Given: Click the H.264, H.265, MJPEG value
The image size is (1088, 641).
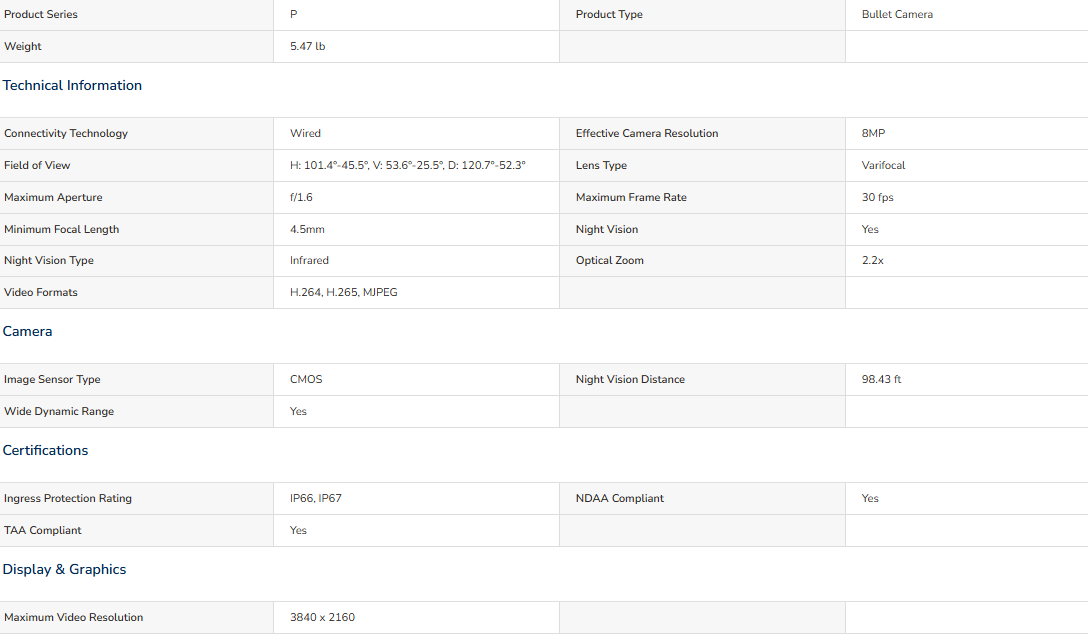Looking at the screenshot, I should [344, 292].
